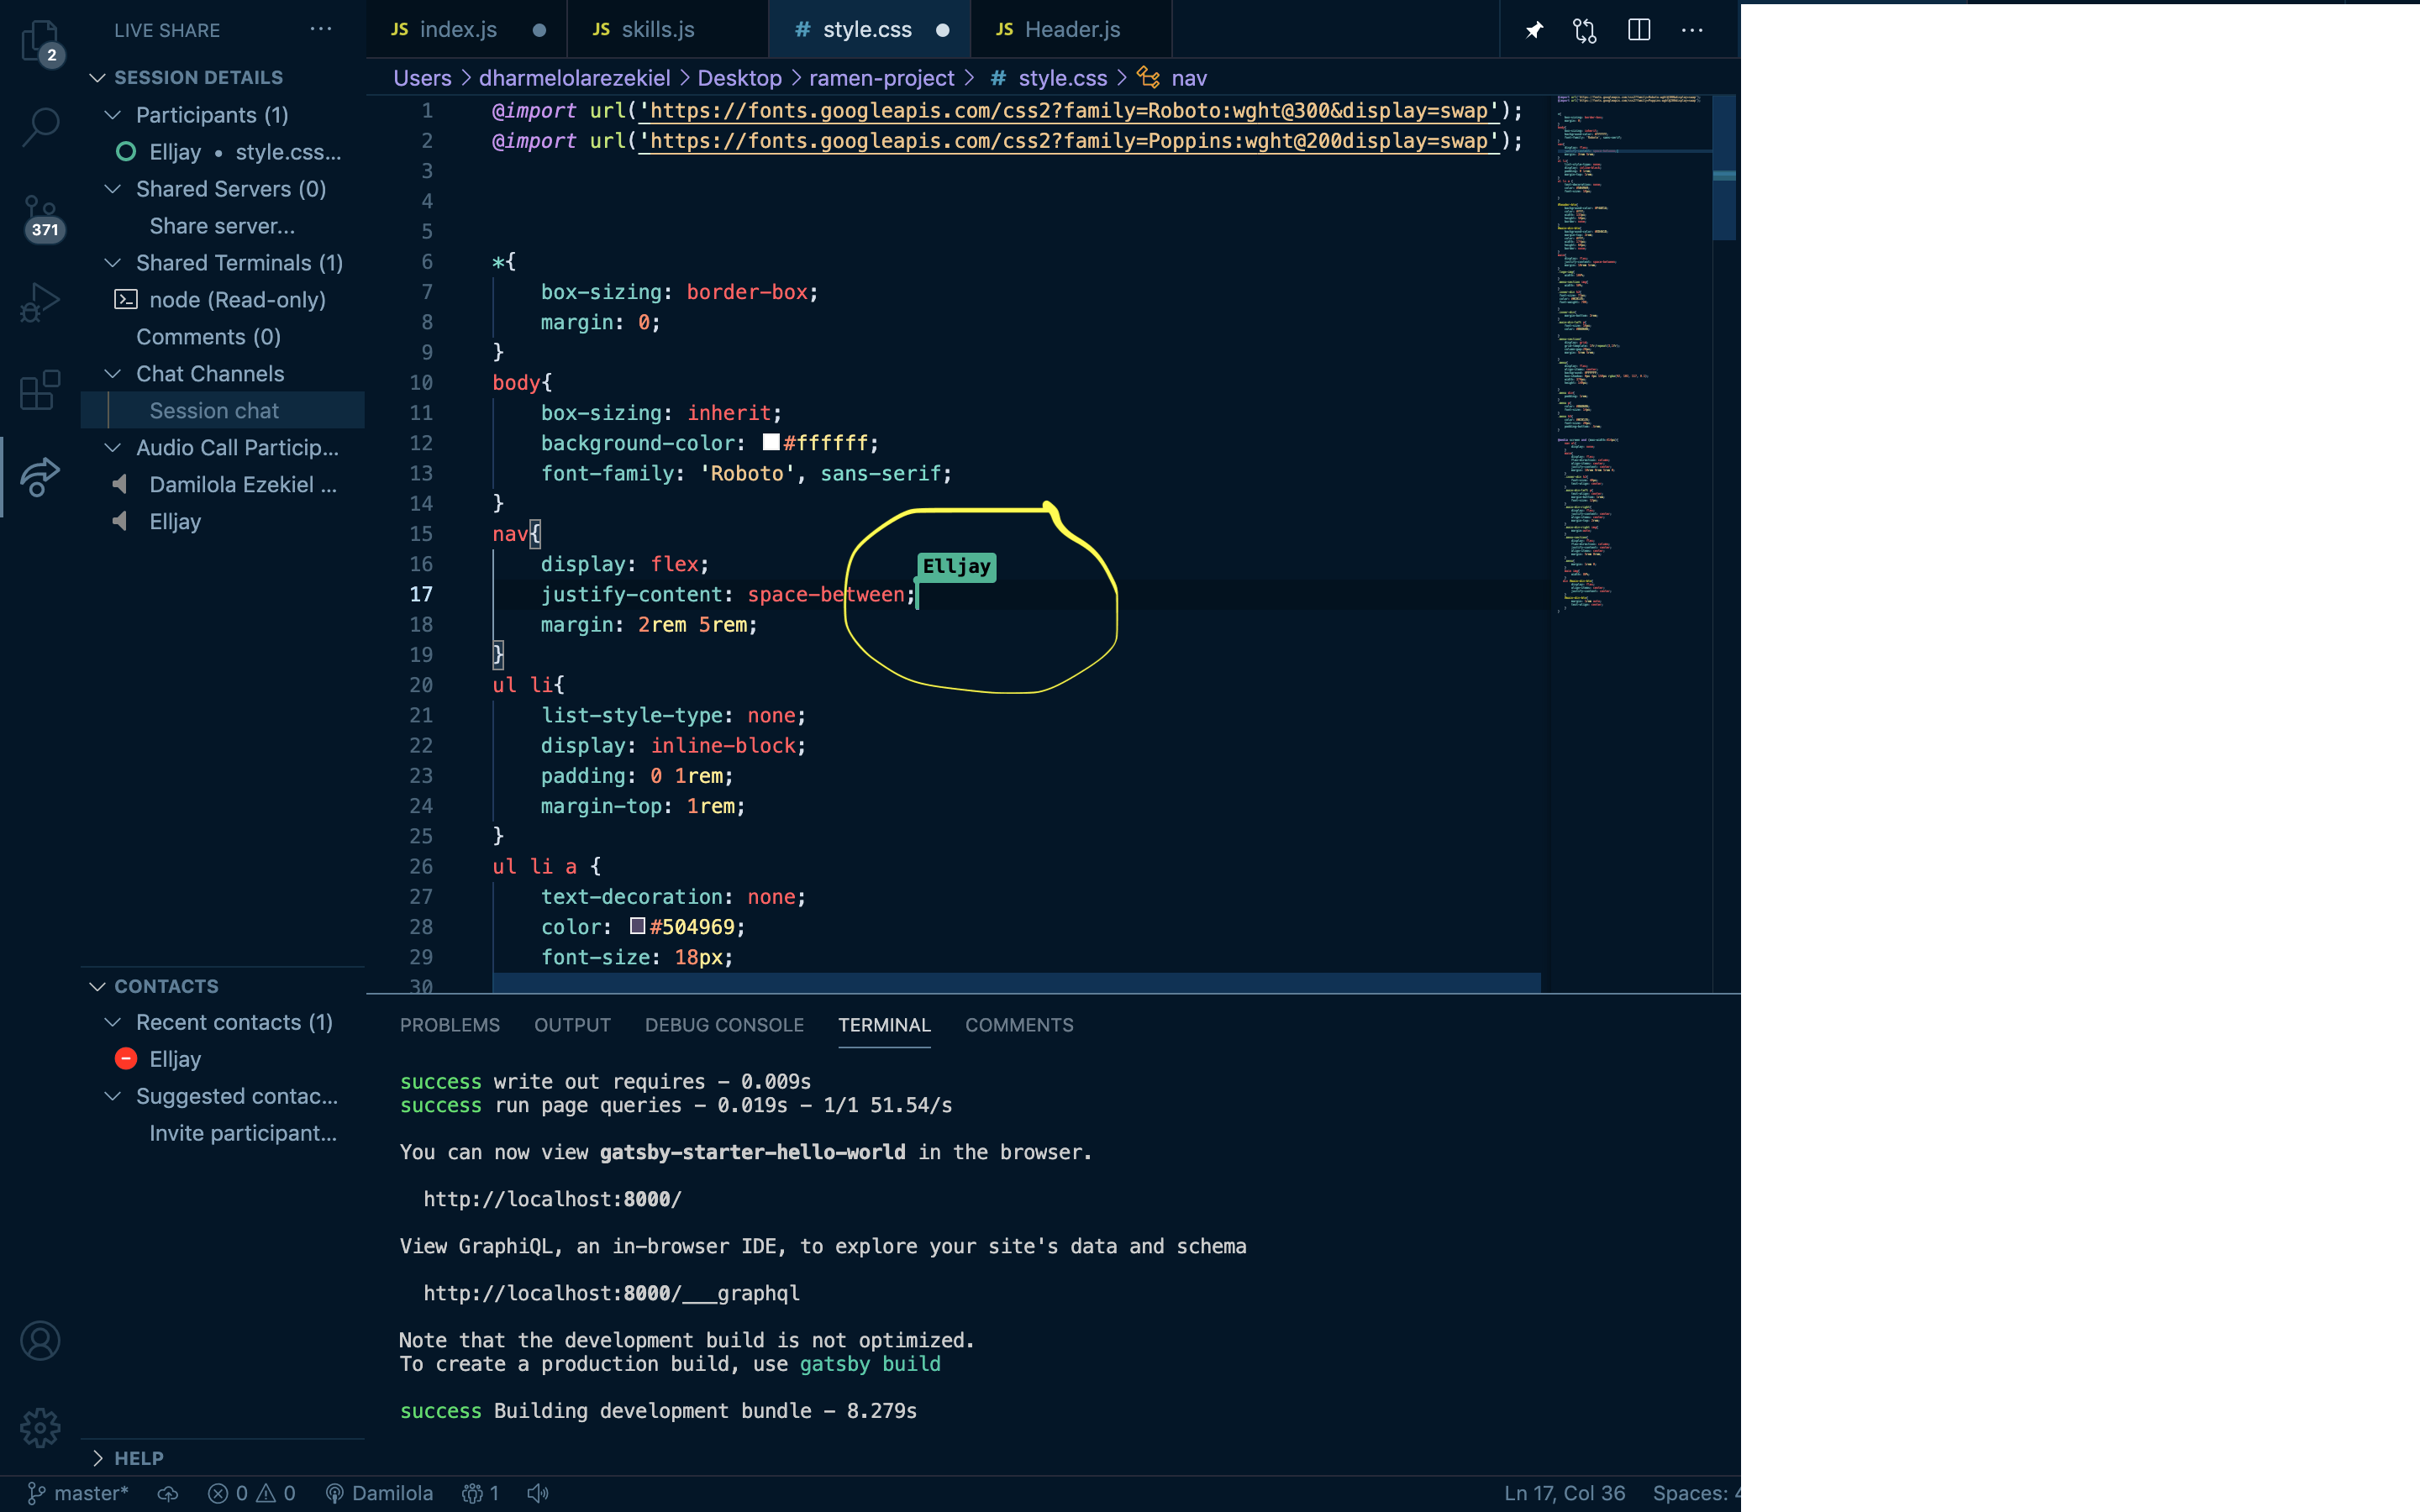
Task: Collapse Shared Servers (0) node
Action: (113, 189)
